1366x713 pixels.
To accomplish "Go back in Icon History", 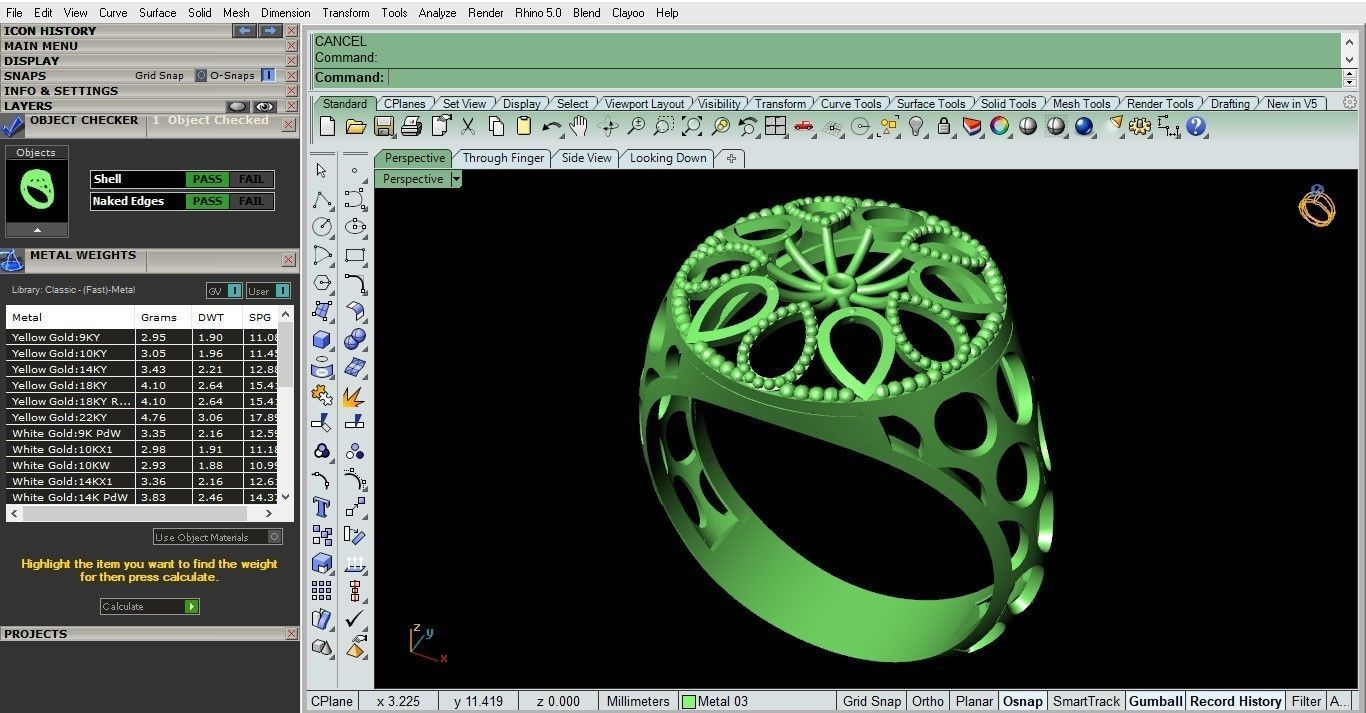I will [244, 31].
